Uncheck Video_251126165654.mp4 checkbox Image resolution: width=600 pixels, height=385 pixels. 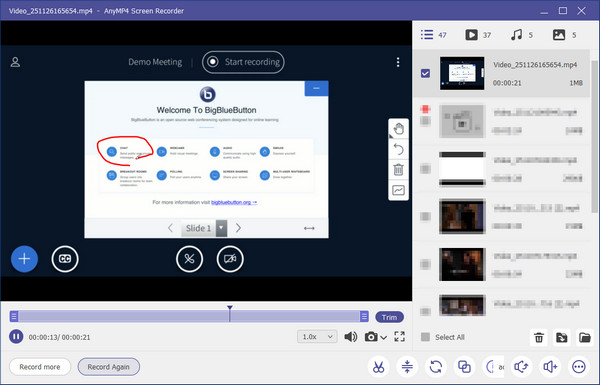(x=425, y=73)
